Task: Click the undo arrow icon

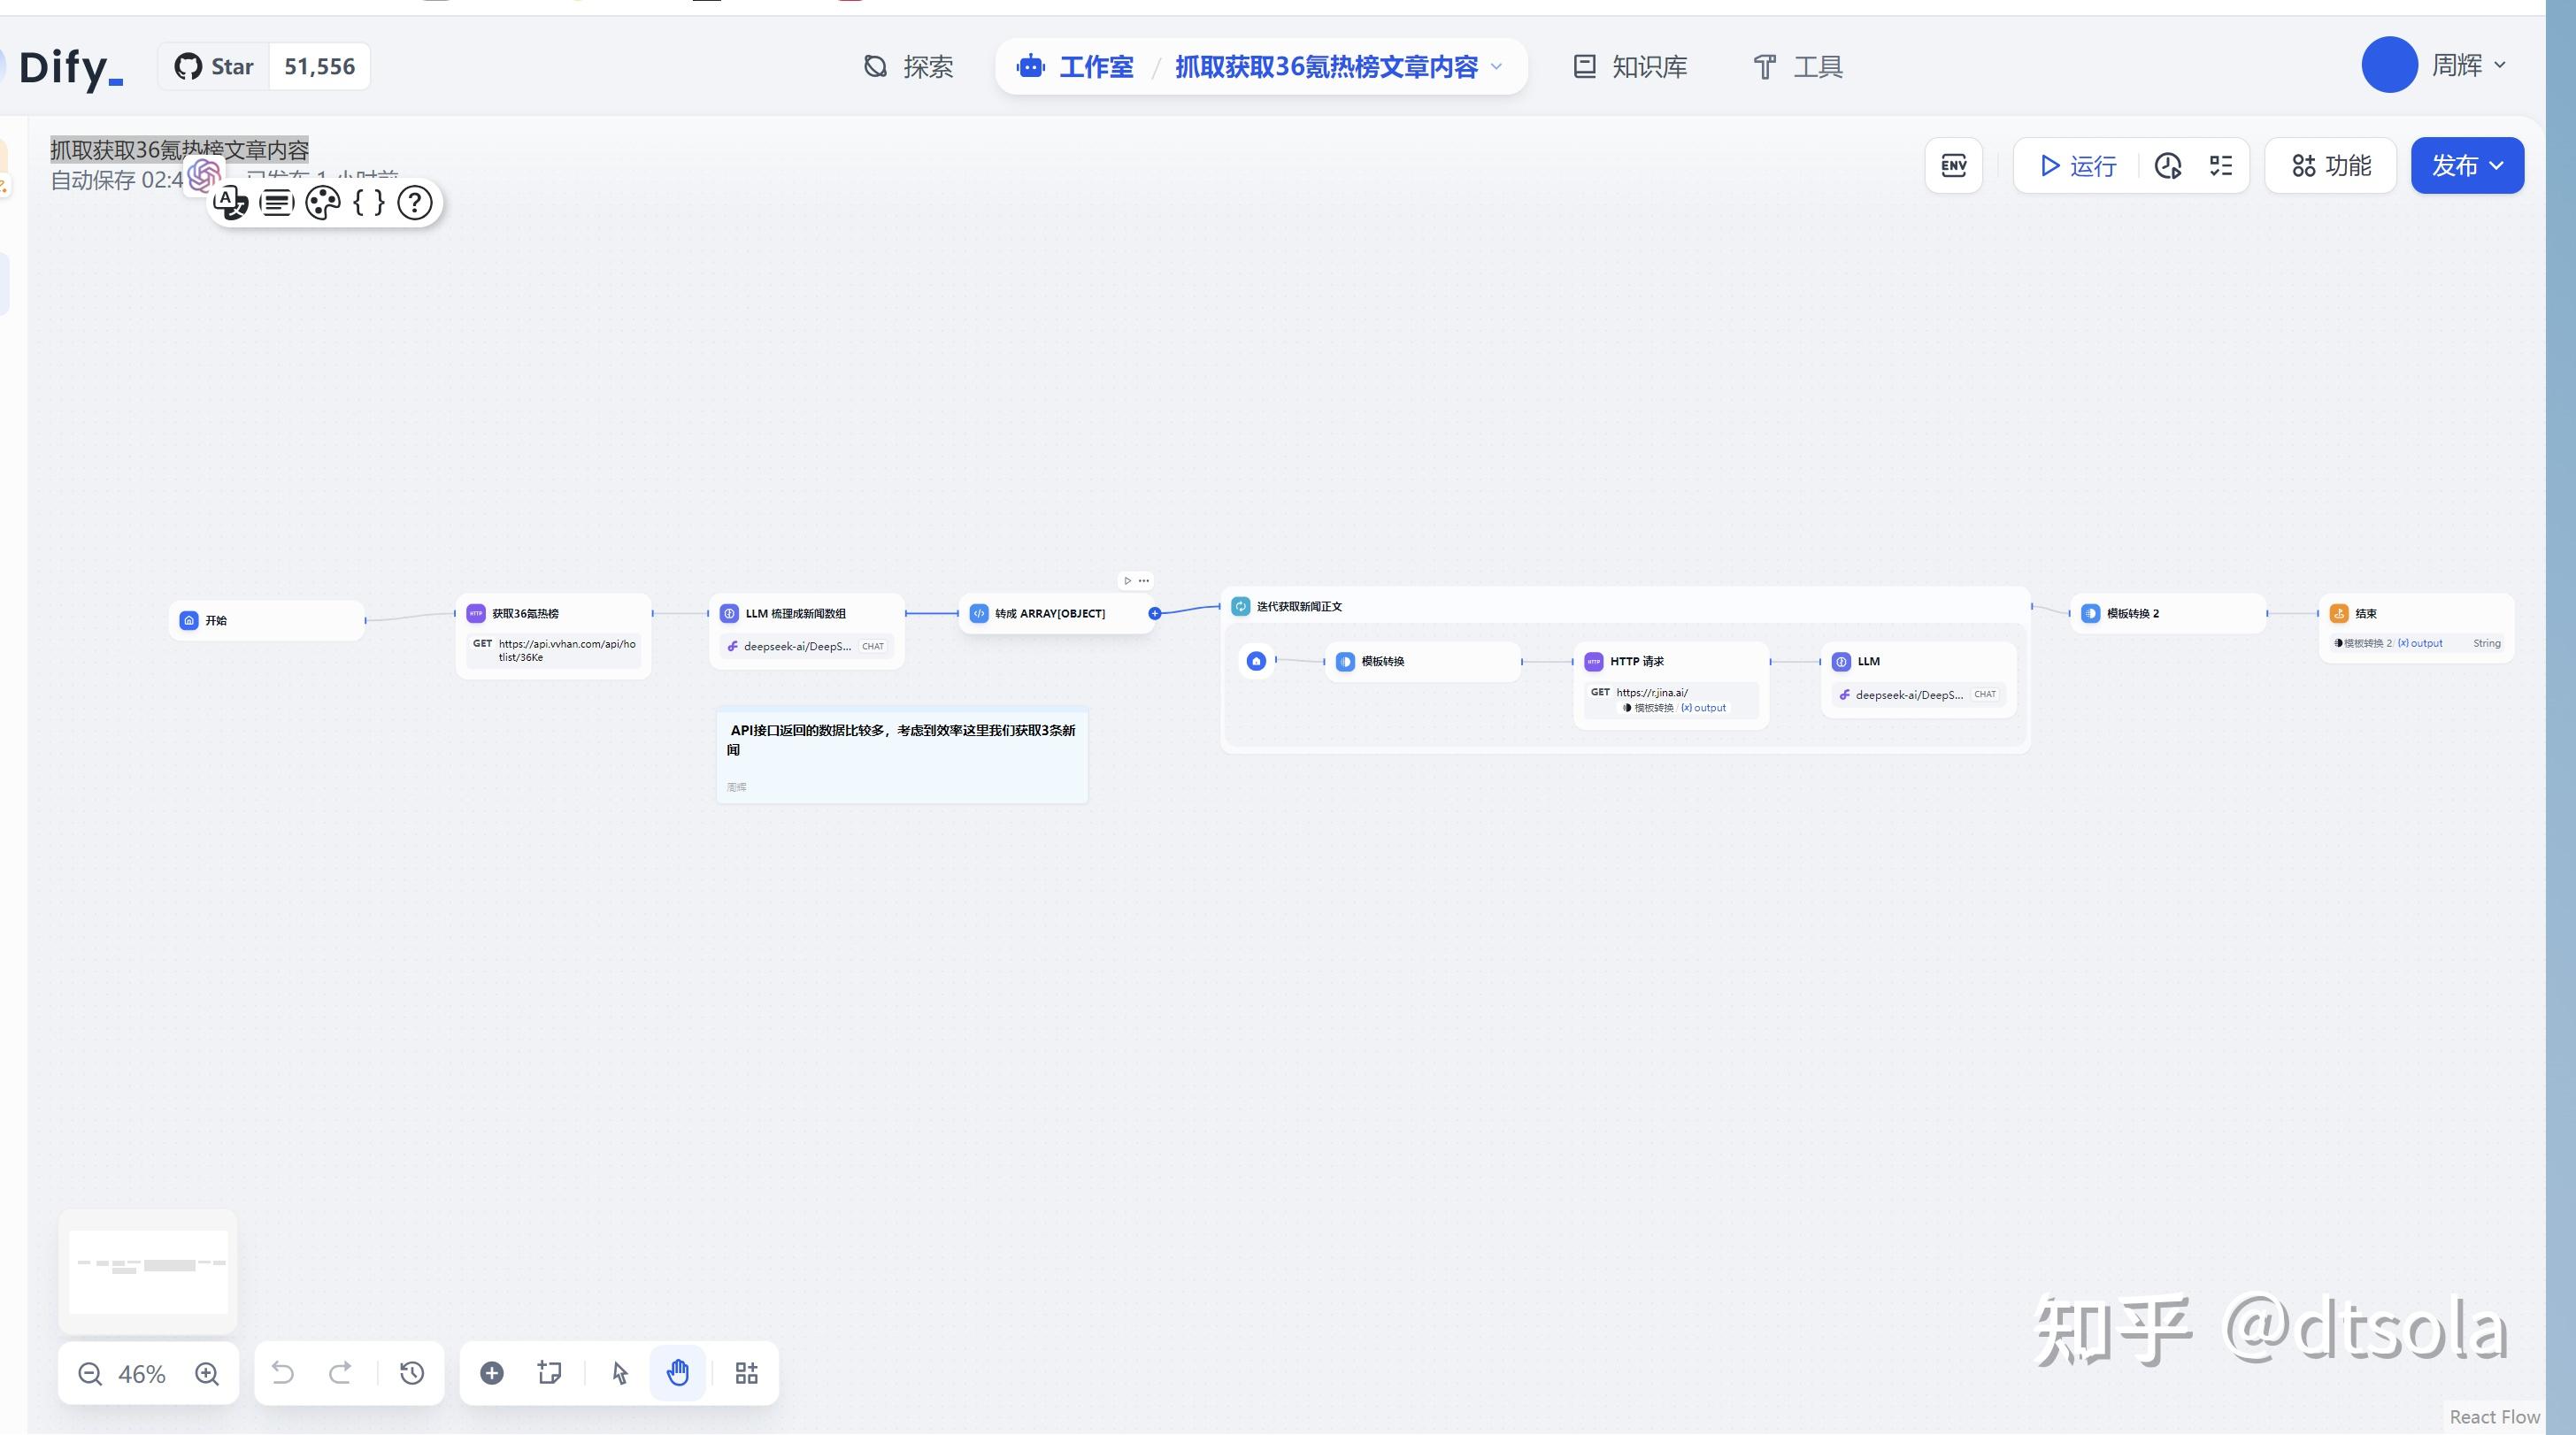Action: point(283,1373)
